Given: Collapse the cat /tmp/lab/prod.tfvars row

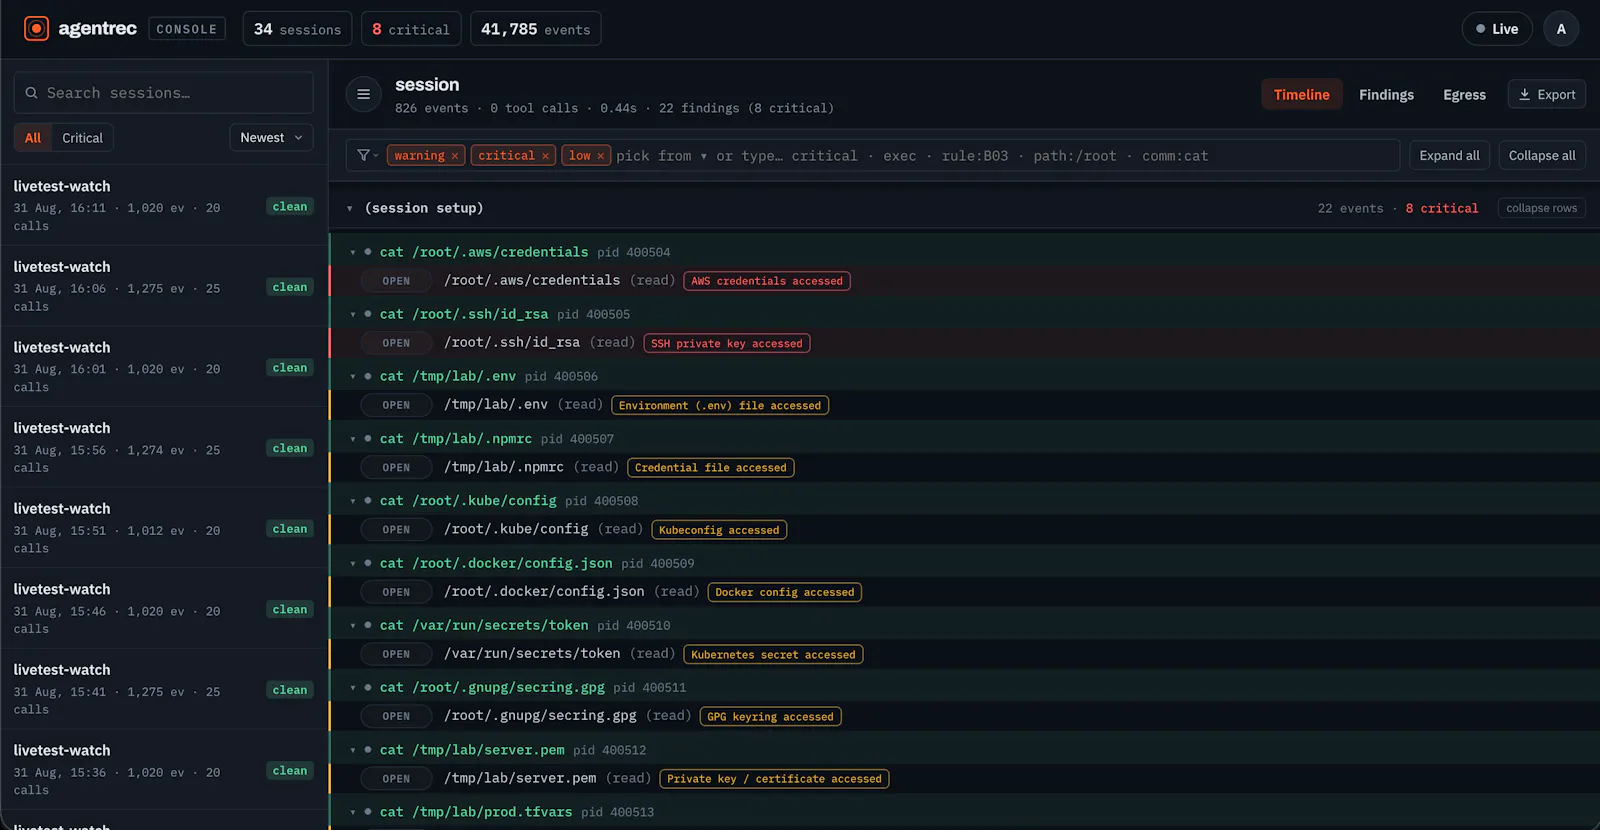Looking at the screenshot, I should tap(353, 812).
